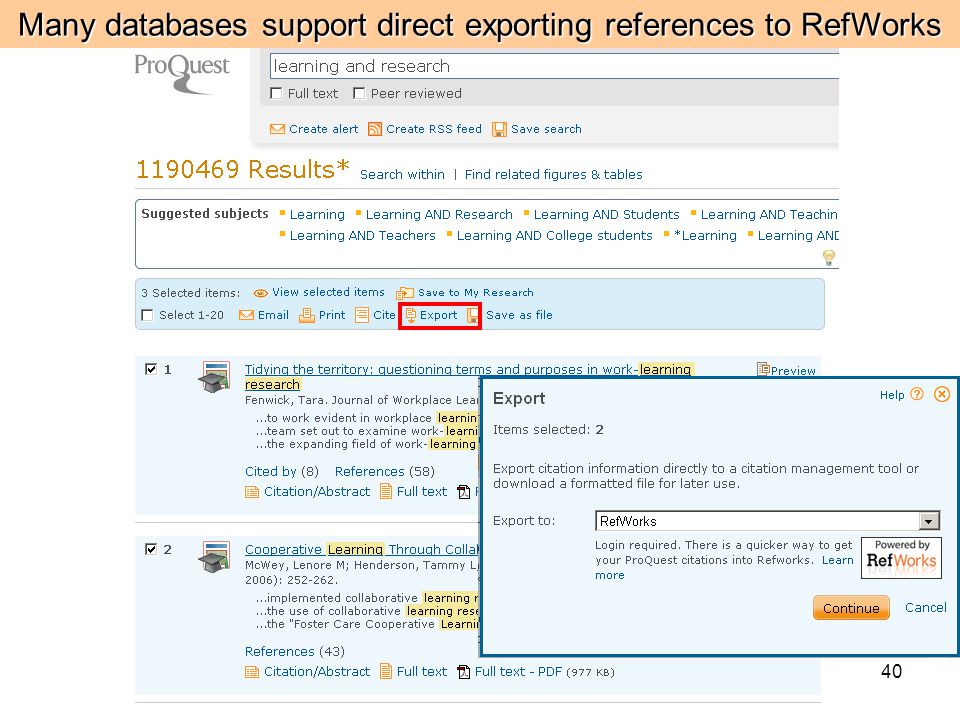
Task: Click the Create RSS feed link
Action: pyautogui.click(x=433, y=129)
